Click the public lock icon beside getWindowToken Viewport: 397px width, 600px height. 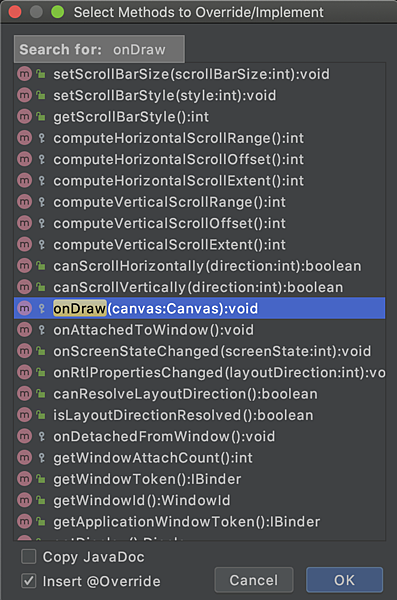click(x=41, y=479)
